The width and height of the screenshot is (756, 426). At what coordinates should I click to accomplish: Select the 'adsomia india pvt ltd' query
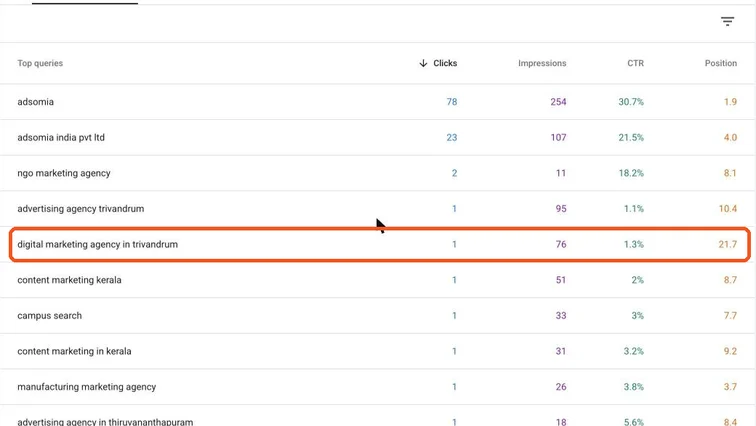pyautogui.click(x=61, y=137)
